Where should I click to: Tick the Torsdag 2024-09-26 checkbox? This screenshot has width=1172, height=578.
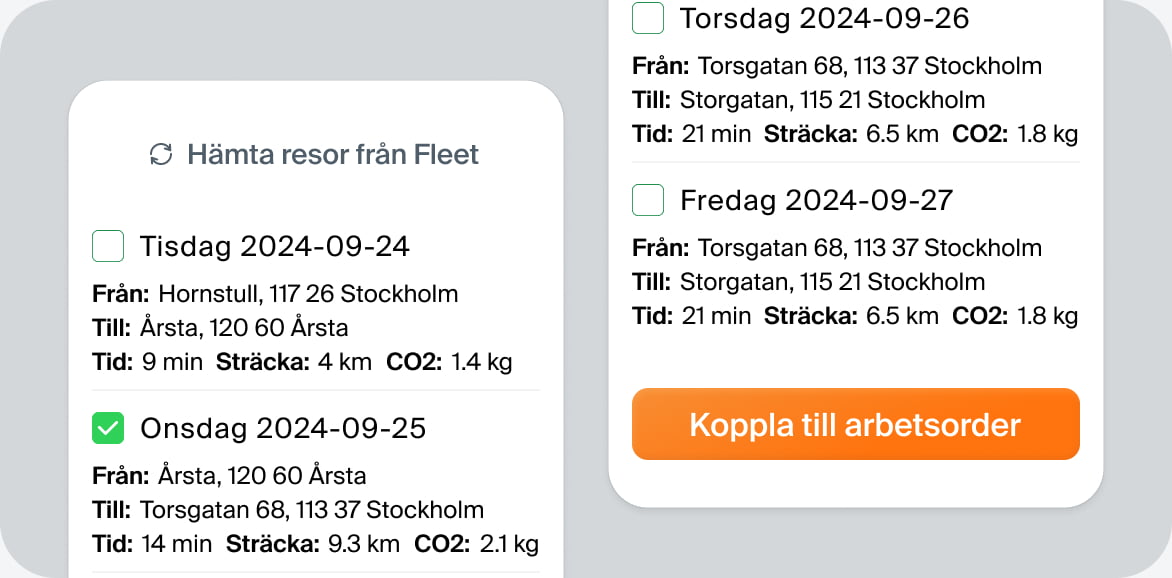pyautogui.click(x=648, y=18)
